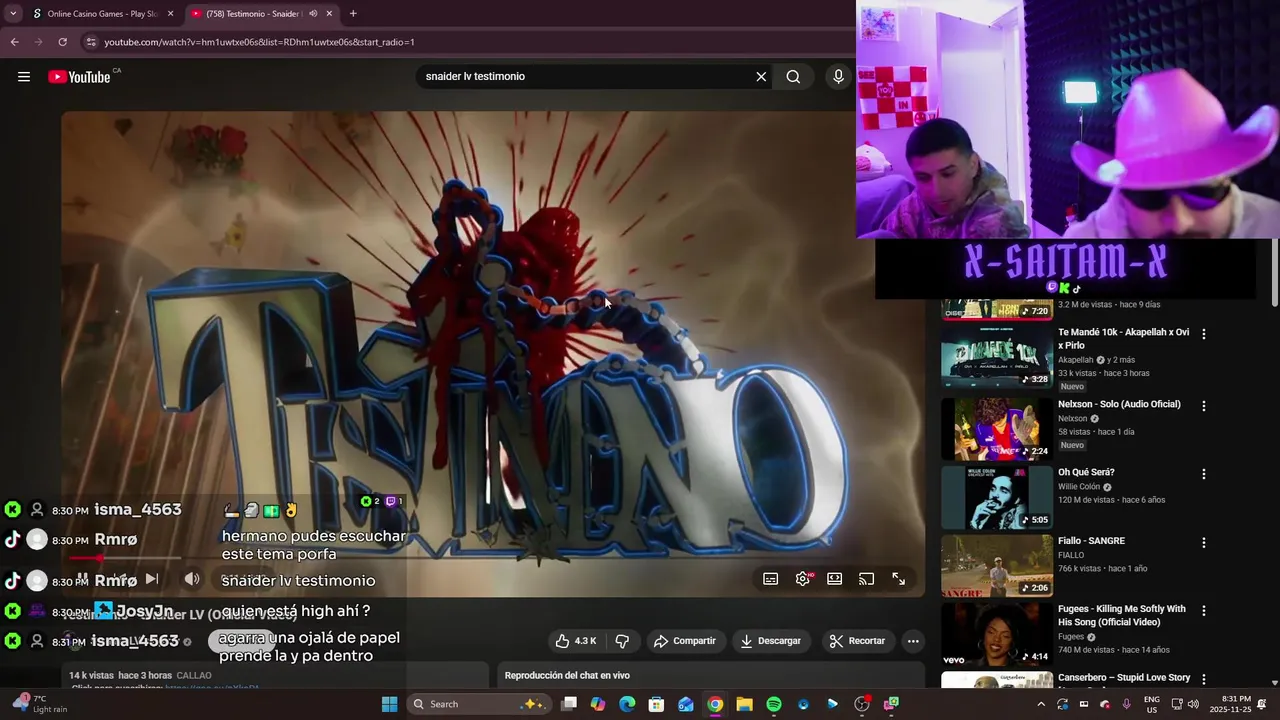Close the Online Casino Games tab
The height and width of the screenshot is (720, 1280).
tap(170, 14)
